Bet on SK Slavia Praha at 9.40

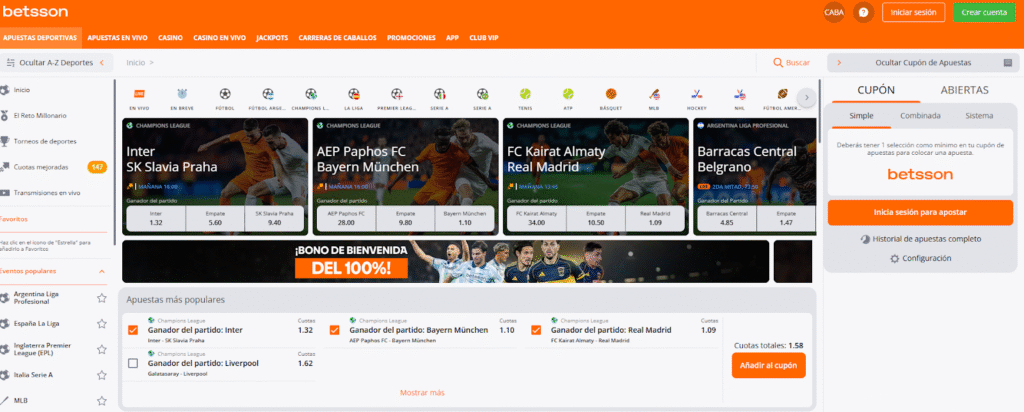click(x=274, y=218)
